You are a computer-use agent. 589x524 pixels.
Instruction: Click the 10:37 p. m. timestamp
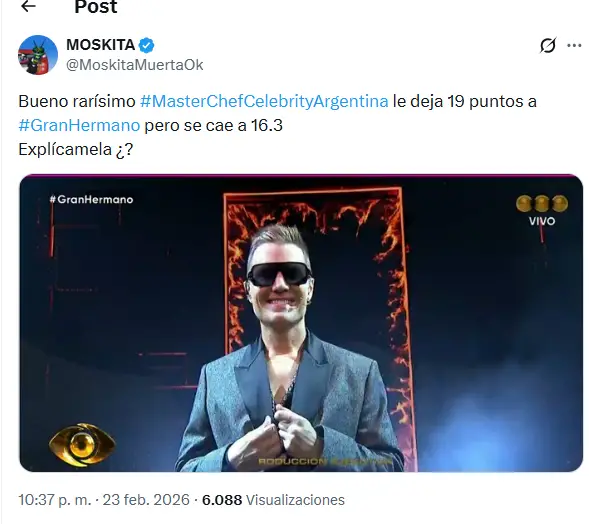coord(55,500)
